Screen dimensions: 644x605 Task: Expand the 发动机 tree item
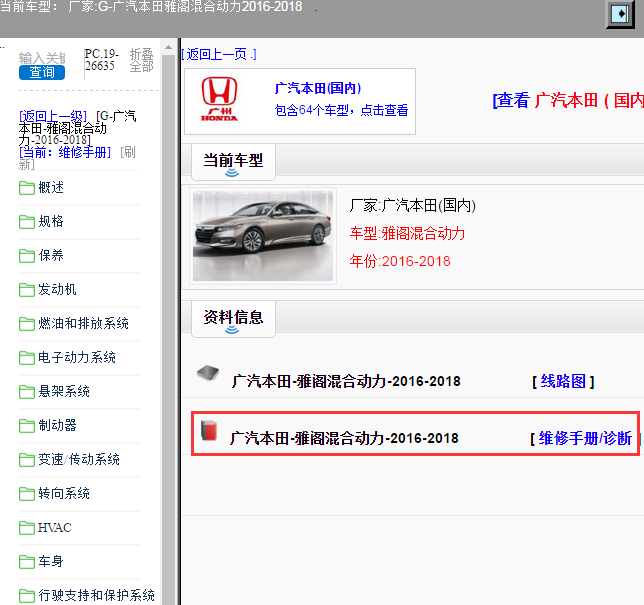[x=57, y=290]
